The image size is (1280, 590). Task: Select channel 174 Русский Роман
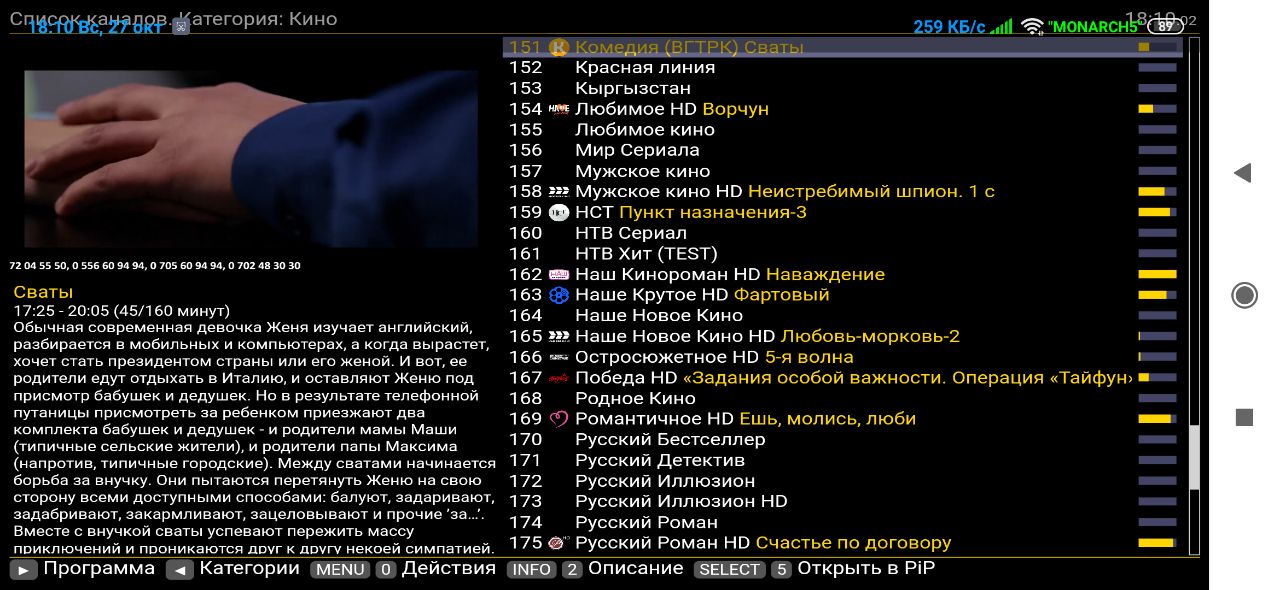pyautogui.click(x=842, y=522)
